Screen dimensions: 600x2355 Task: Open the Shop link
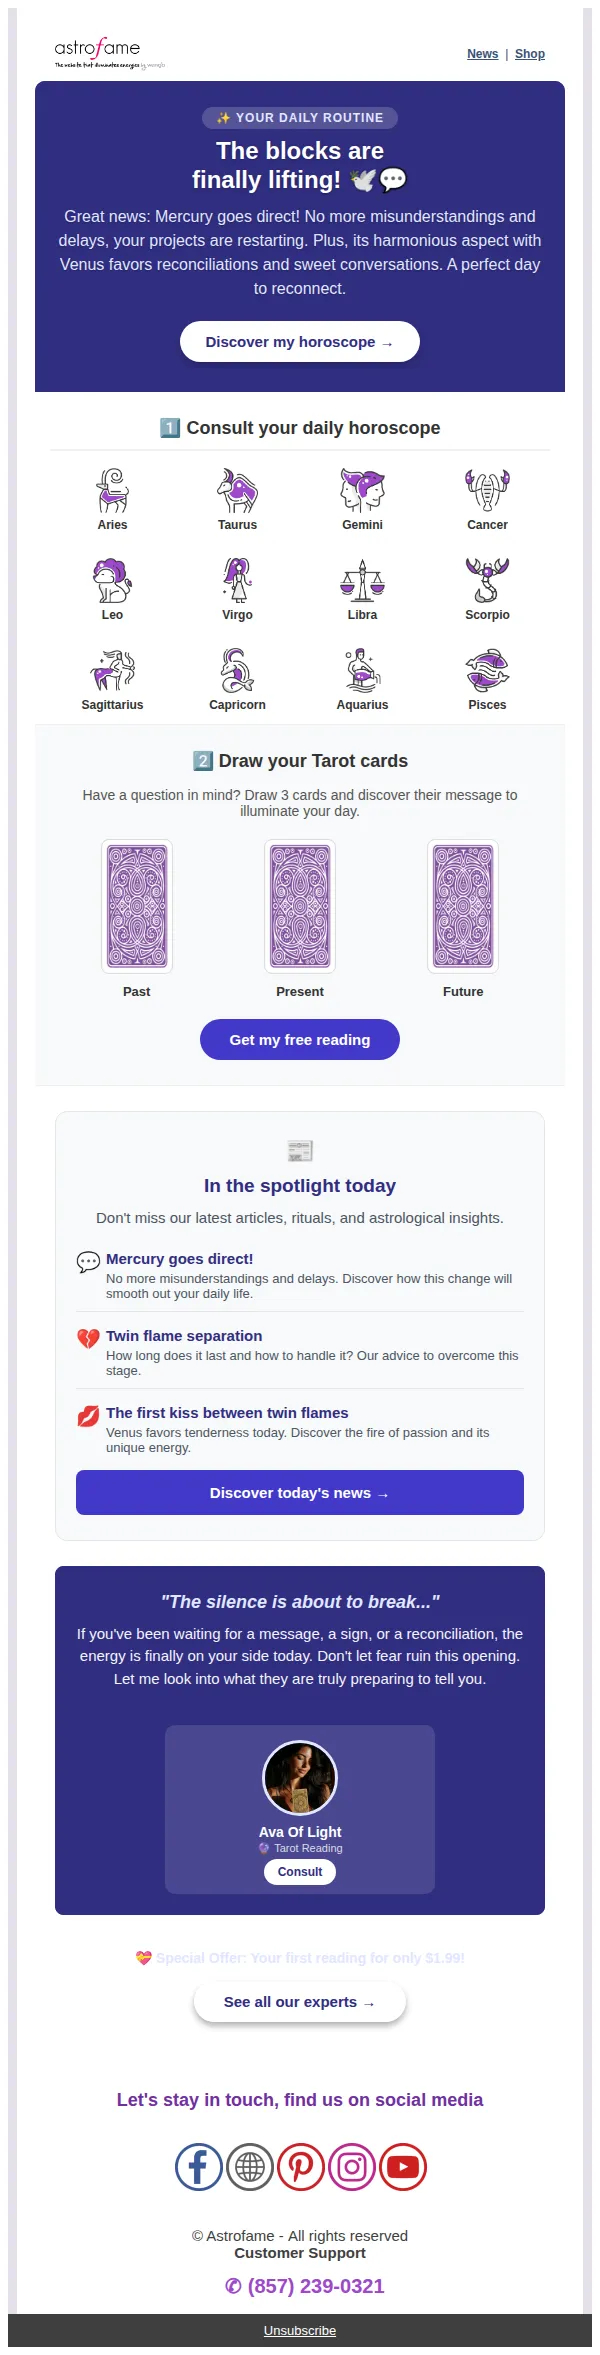[x=530, y=54]
